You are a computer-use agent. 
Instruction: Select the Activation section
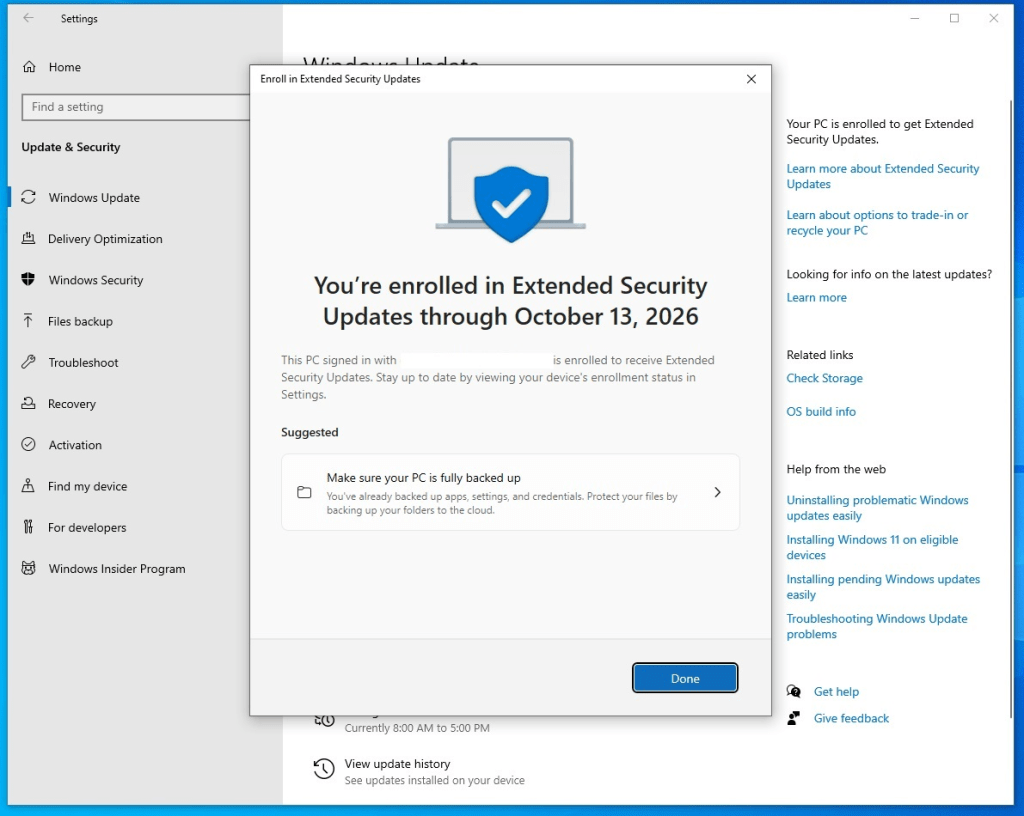75,444
